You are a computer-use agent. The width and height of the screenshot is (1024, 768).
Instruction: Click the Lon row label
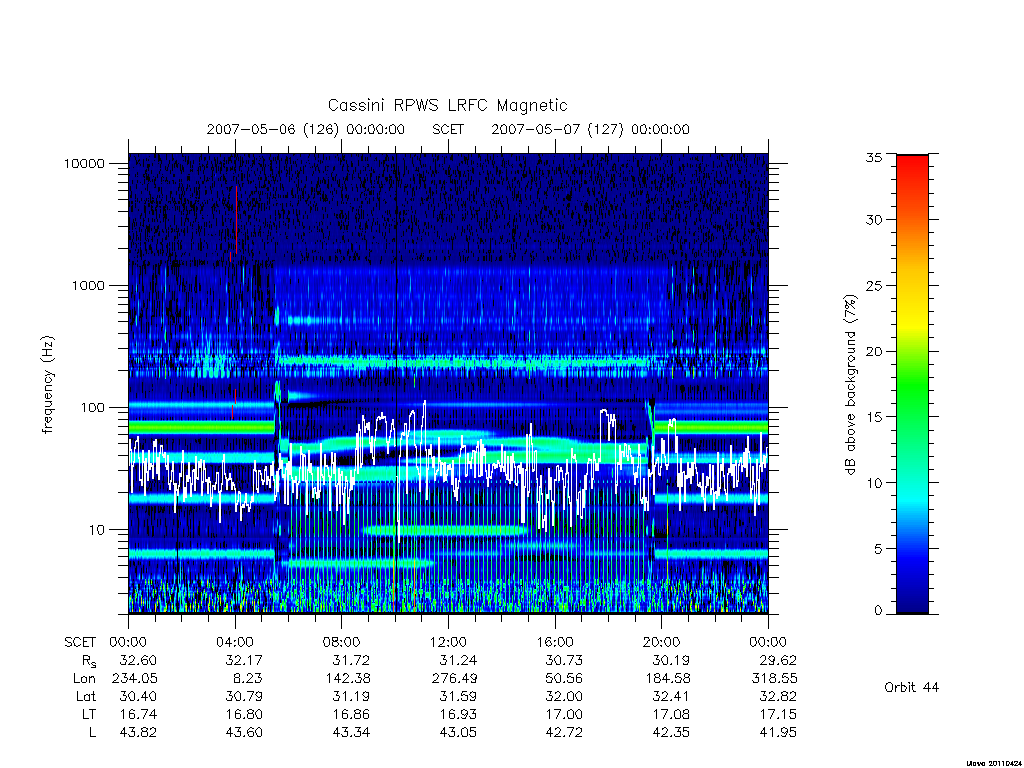click(84, 679)
